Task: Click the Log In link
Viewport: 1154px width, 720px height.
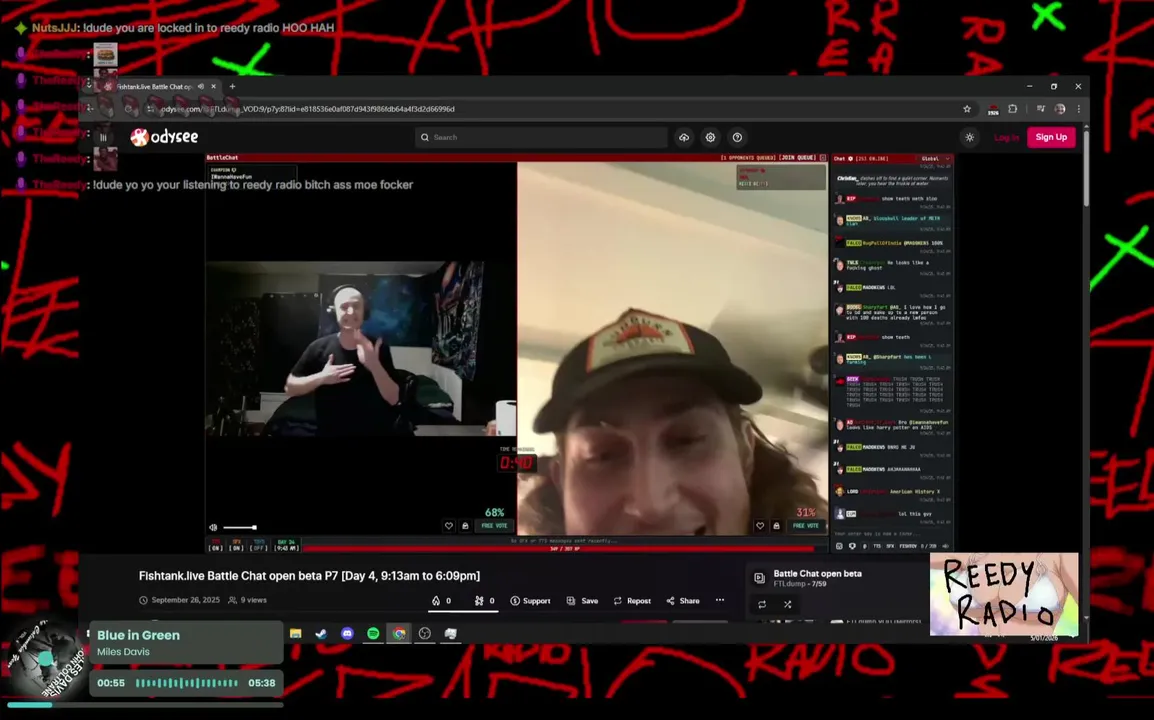Action: point(1006,137)
